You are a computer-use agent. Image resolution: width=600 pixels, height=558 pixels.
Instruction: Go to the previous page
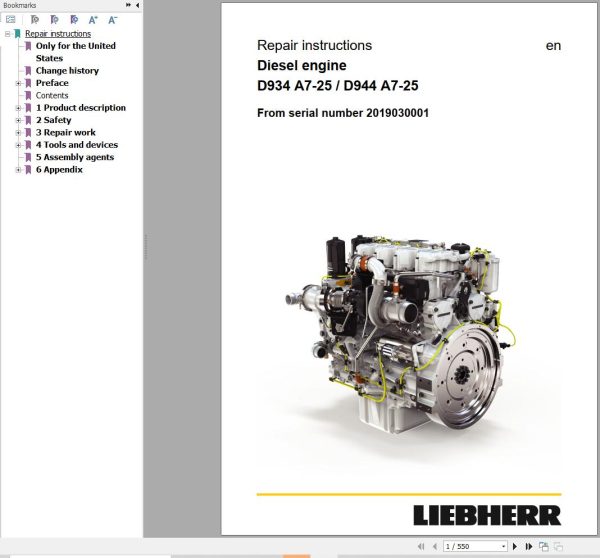point(435,547)
